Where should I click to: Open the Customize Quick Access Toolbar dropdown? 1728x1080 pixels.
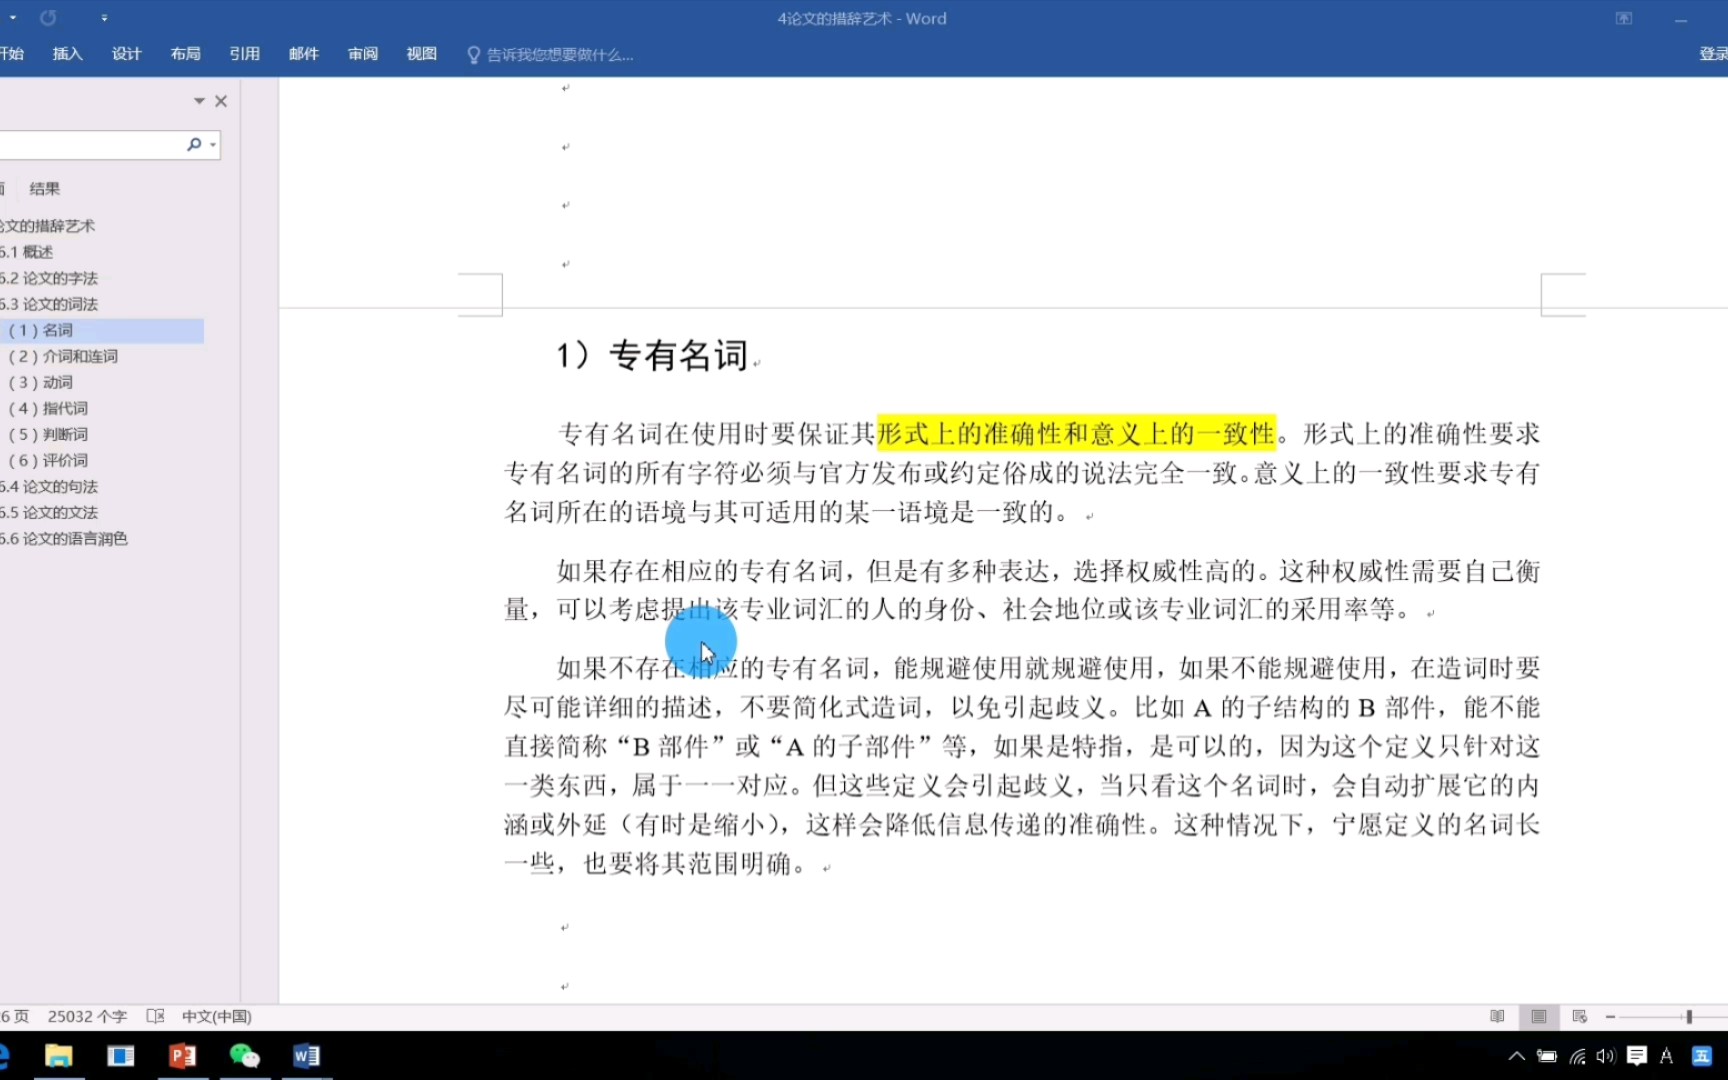click(104, 18)
